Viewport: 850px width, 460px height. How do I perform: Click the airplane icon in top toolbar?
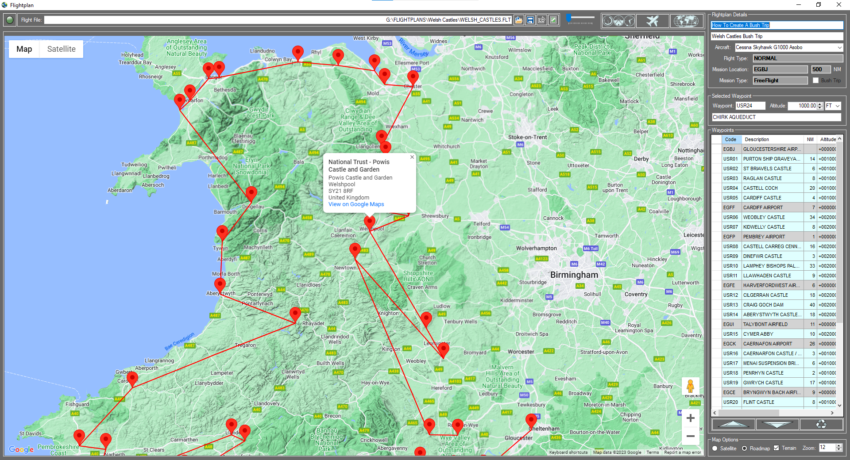653,20
